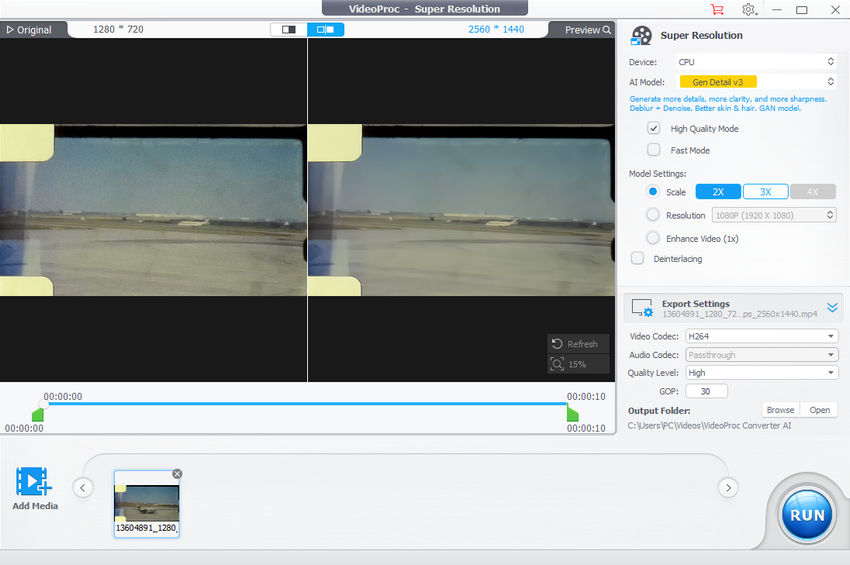The image size is (850, 565).
Task: Open the Quality Level dropdown
Action: coord(762,373)
